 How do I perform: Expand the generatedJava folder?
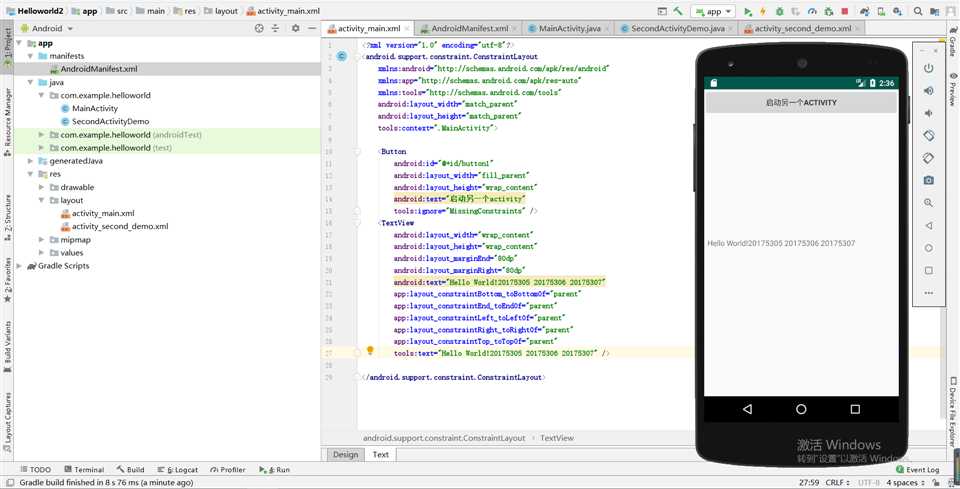(30, 161)
